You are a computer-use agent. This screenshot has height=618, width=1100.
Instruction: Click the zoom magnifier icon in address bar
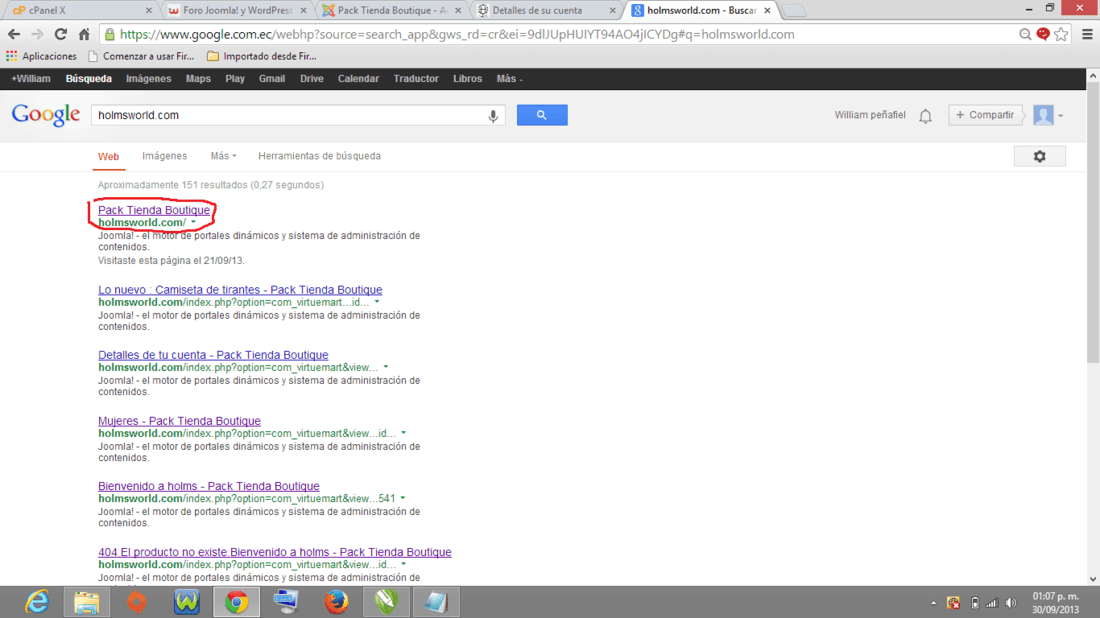tap(1025, 34)
